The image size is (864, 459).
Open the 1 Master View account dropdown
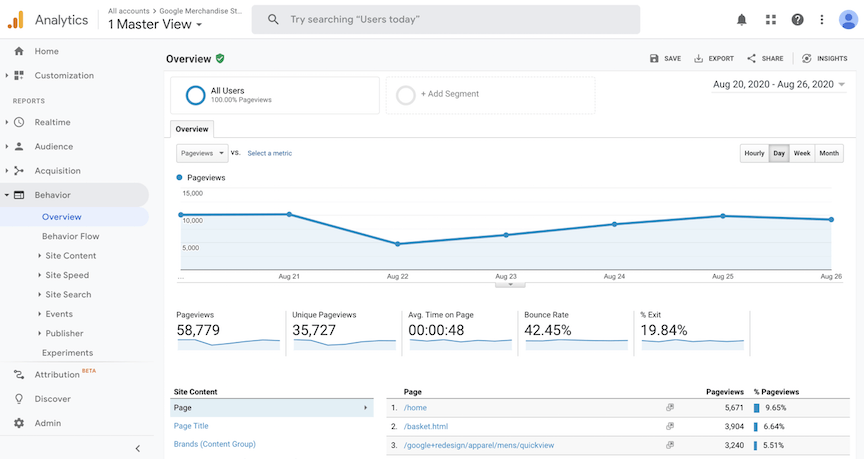pos(155,24)
